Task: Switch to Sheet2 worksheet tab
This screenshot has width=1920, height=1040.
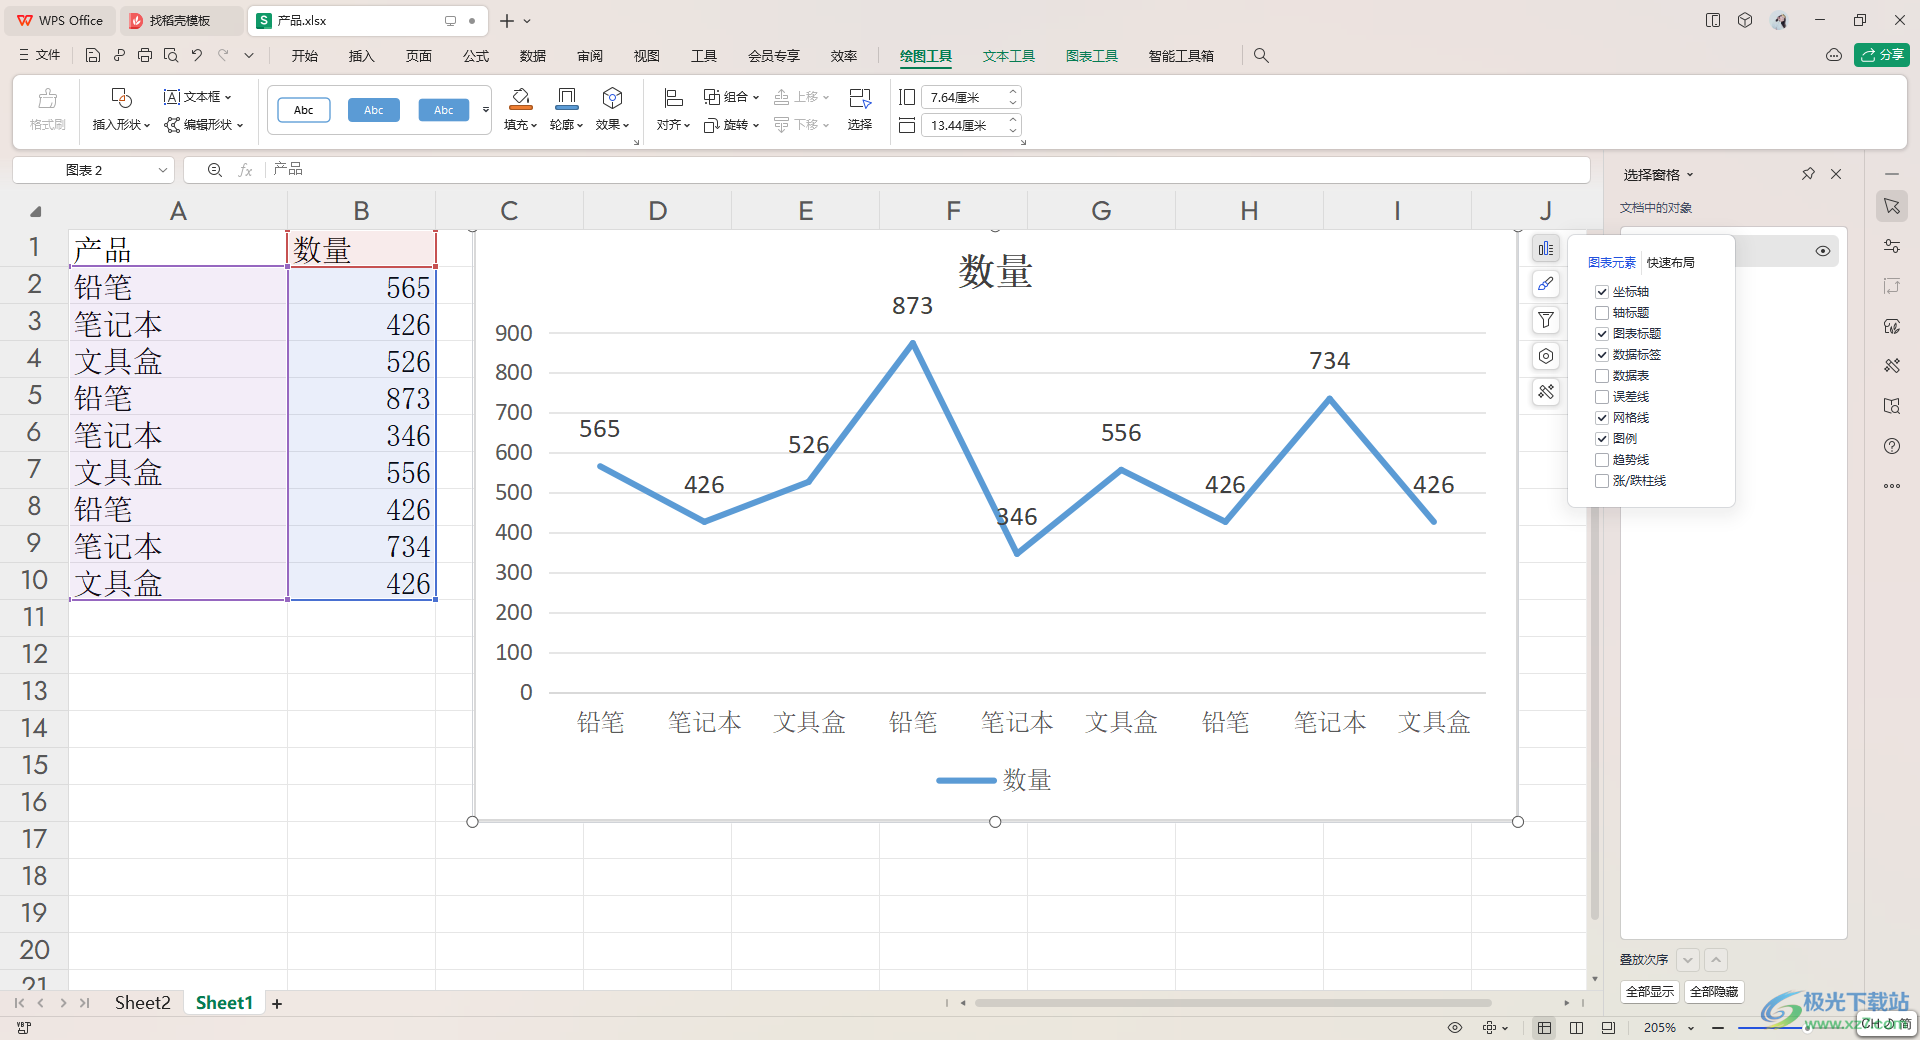Action: tap(142, 1003)
